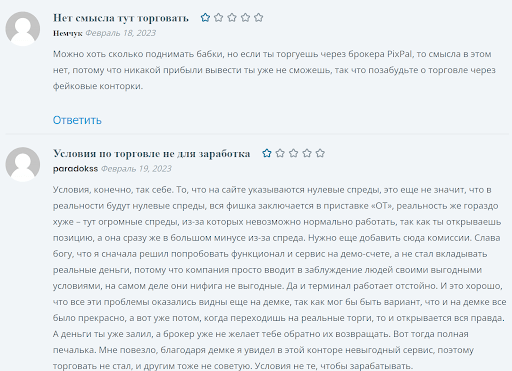The height and width of the screenshot is (371, 512).
Task: Click the second star in the paradokss review rating
Action: 280,153
